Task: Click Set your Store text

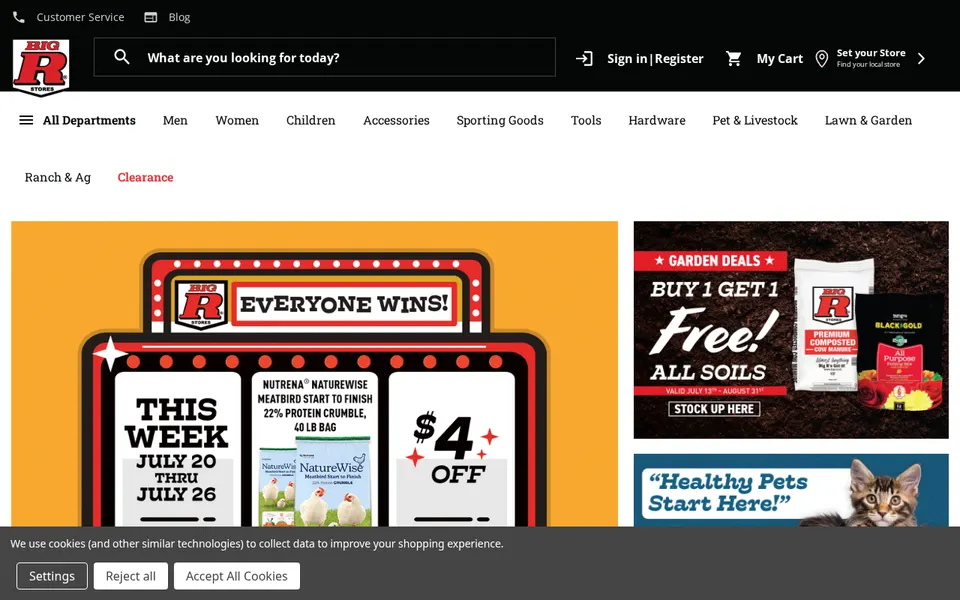Action: 871,53
